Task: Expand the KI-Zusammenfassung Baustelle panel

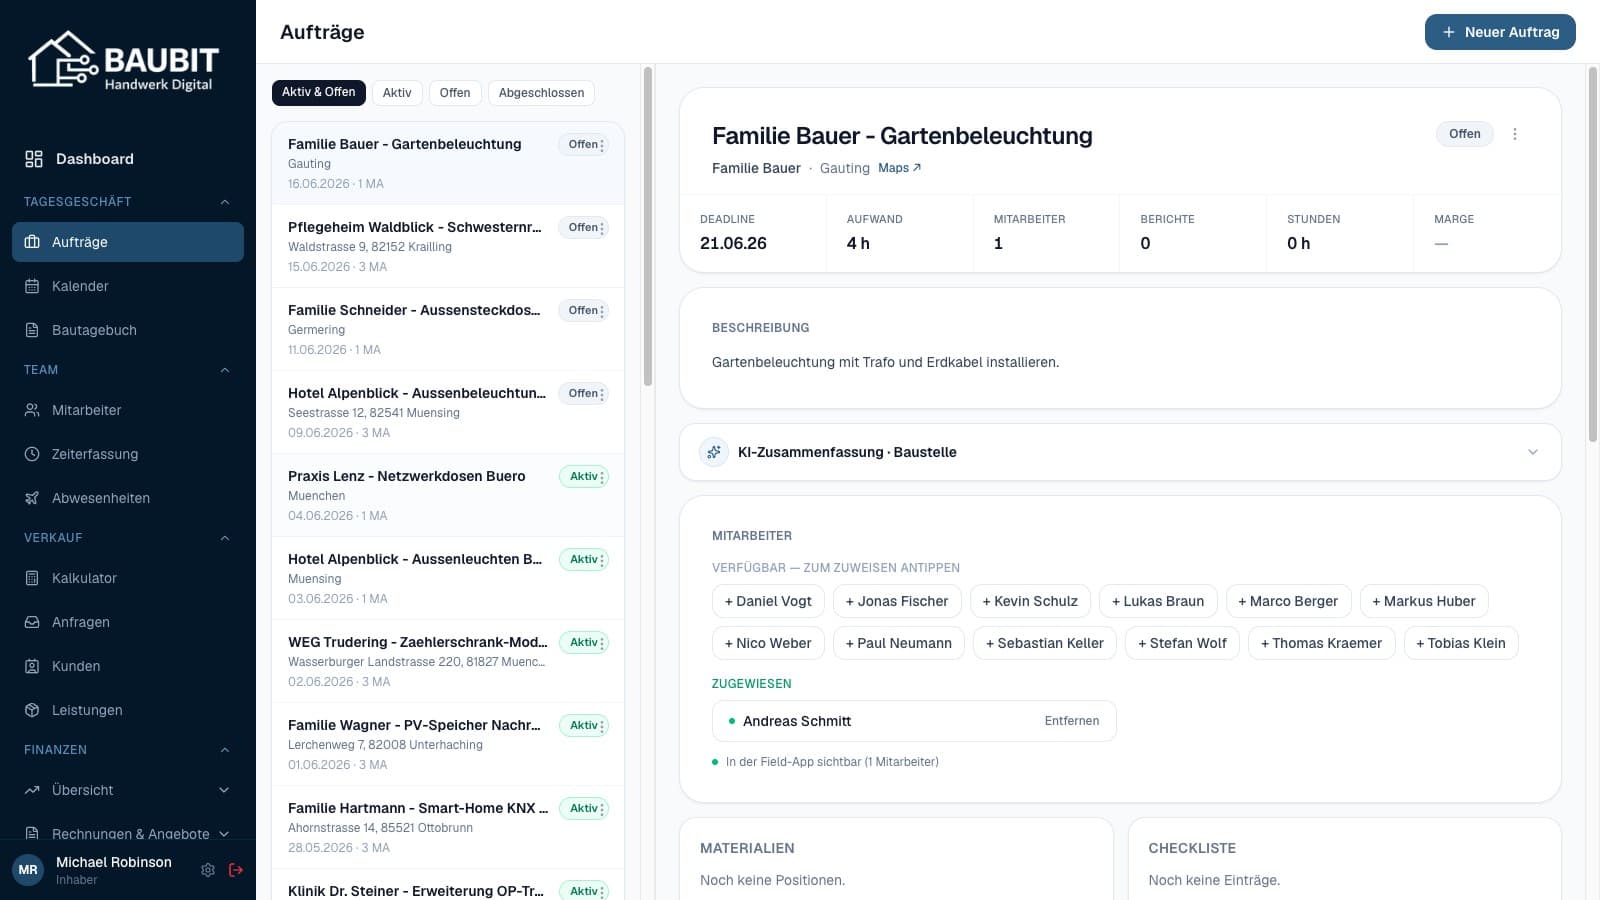Action: (1120, 452)
